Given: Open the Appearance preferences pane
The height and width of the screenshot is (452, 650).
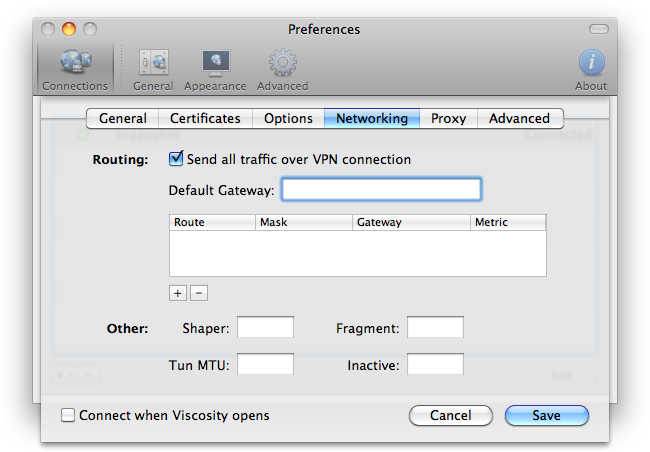Looking at the screenshot, I should coord(215,68).
